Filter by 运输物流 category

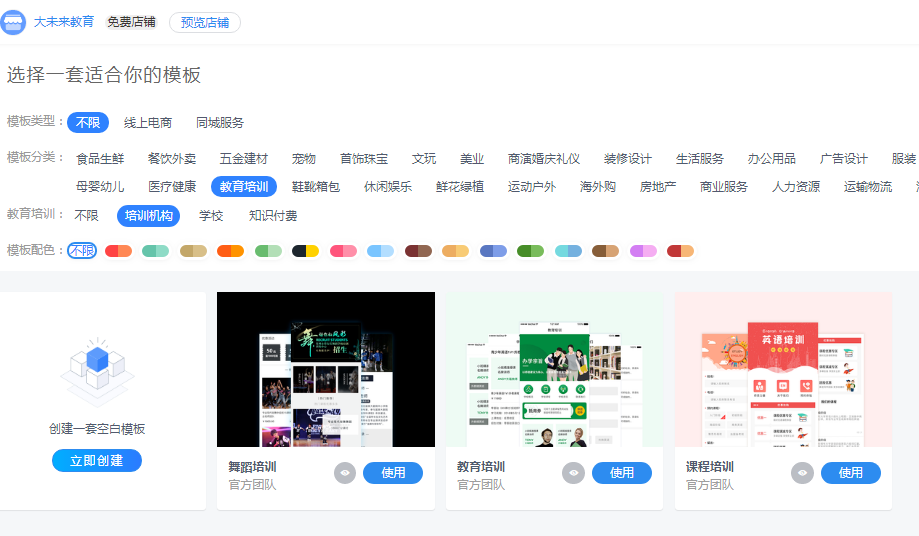868,186
